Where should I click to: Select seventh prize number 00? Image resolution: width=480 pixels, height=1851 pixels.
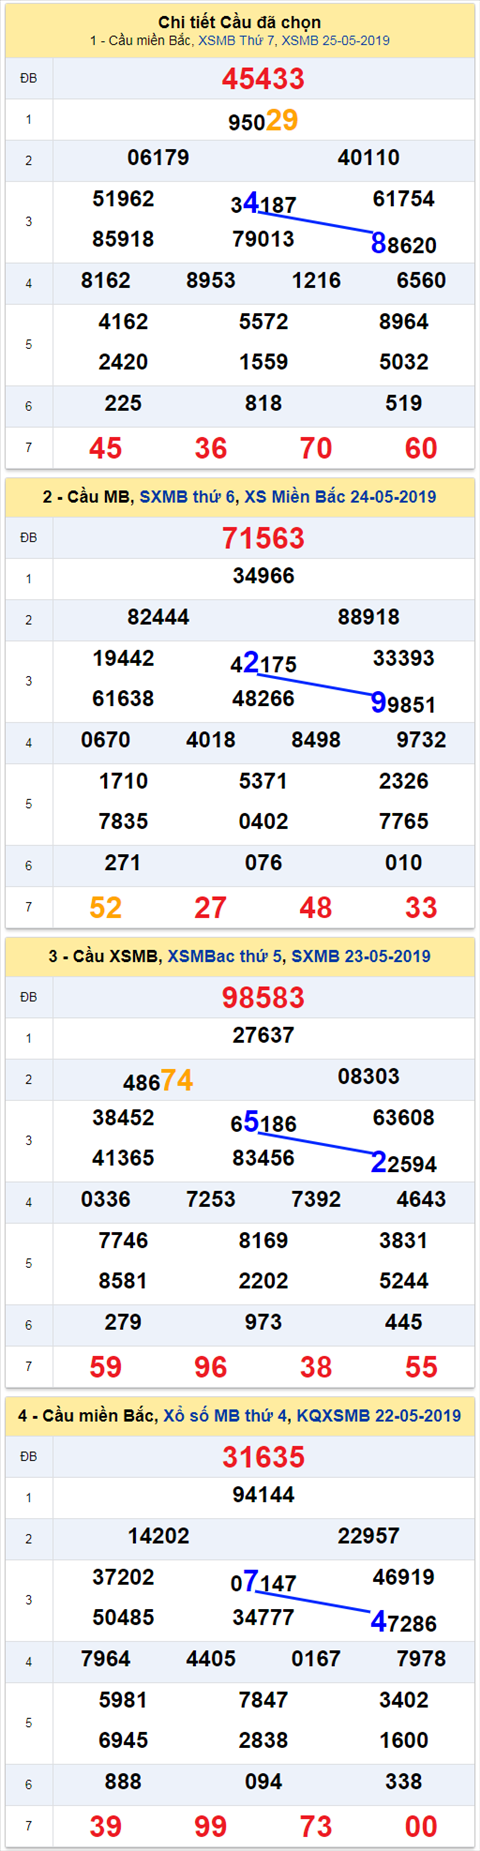click(x=421, y=1827)
